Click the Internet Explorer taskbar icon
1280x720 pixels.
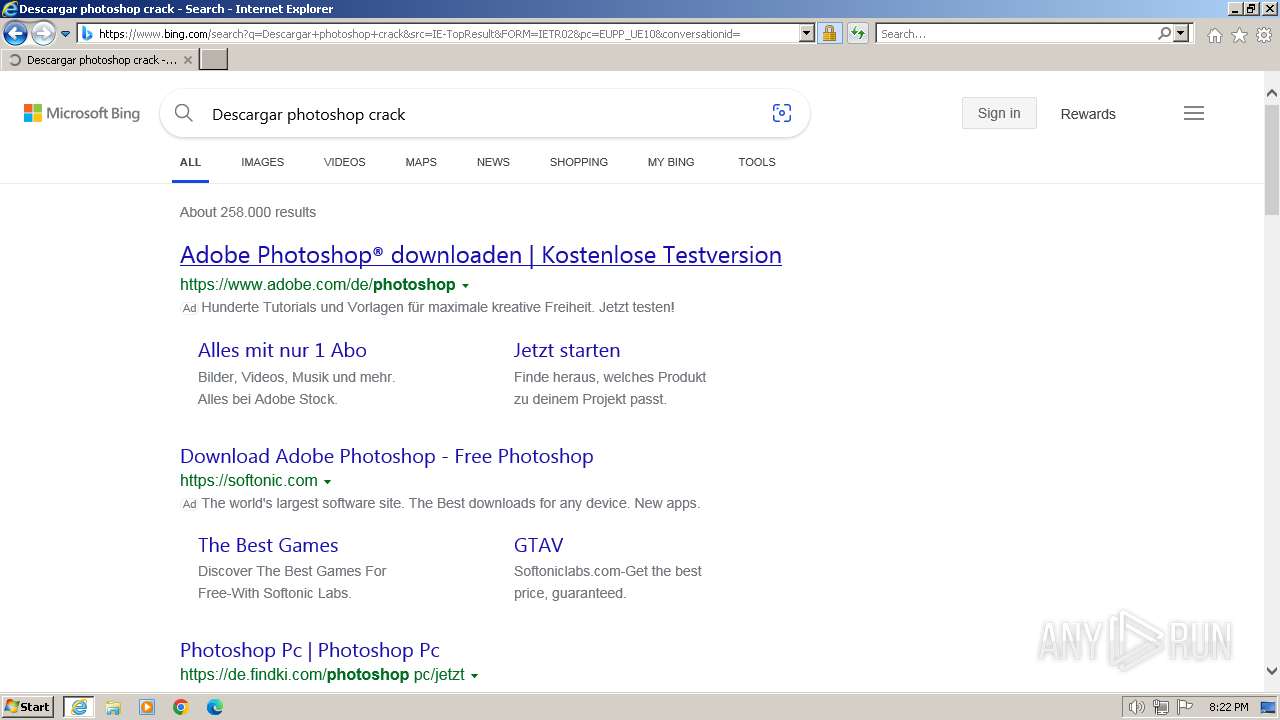79,707
